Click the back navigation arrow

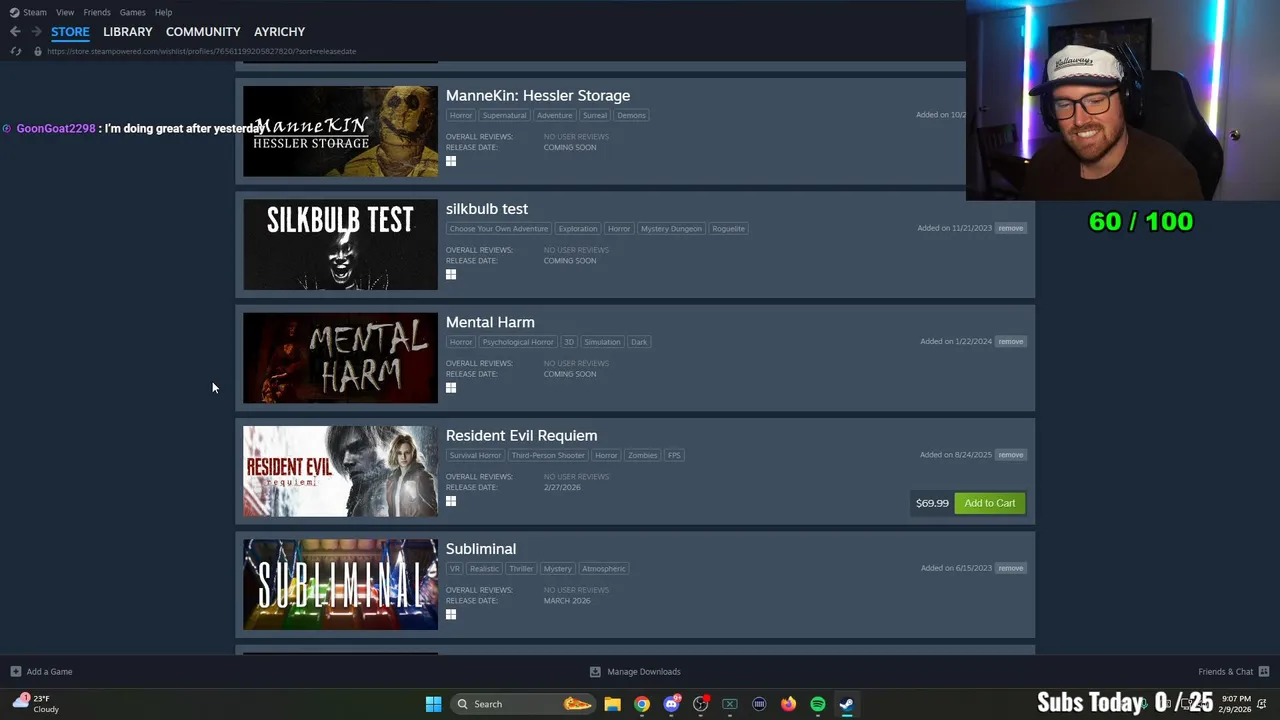[15, 32]
